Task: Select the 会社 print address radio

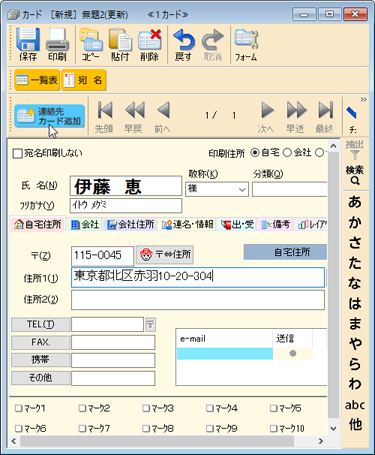Action: tap(287, 153)
